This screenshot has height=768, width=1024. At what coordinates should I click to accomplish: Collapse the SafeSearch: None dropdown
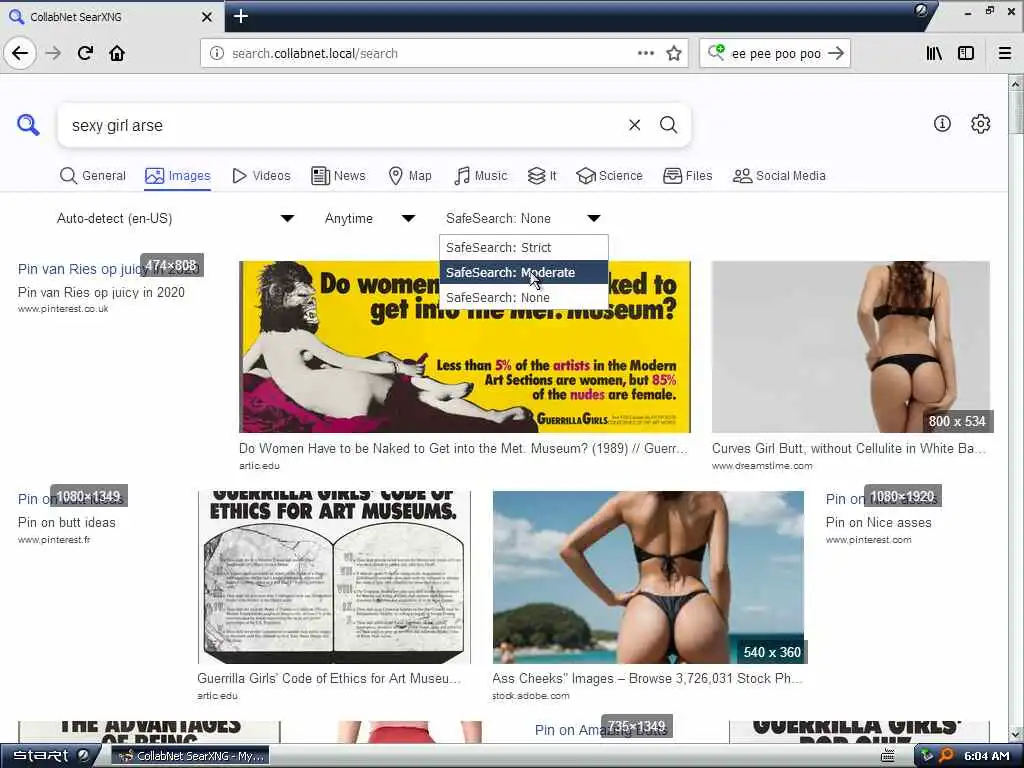coord(523,218)
